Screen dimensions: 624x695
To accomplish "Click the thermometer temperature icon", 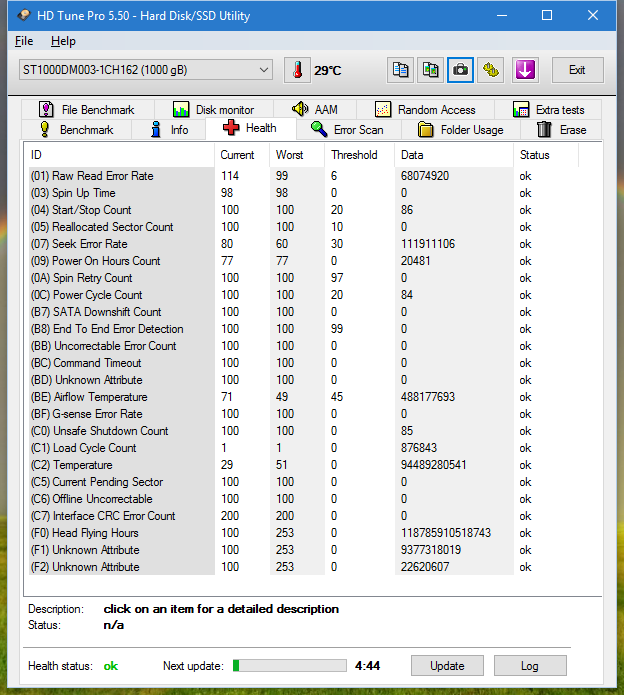I will click(297, 70).
